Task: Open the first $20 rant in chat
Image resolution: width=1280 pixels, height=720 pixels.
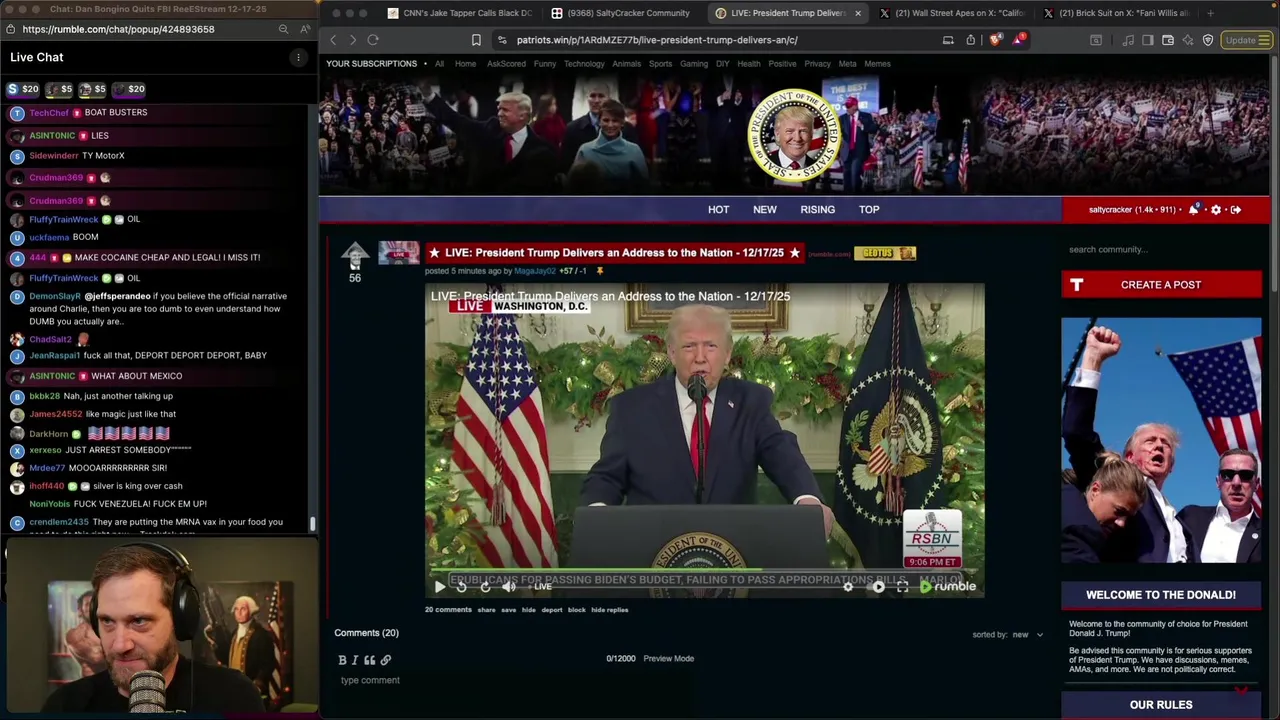Action: click(22, 89)
